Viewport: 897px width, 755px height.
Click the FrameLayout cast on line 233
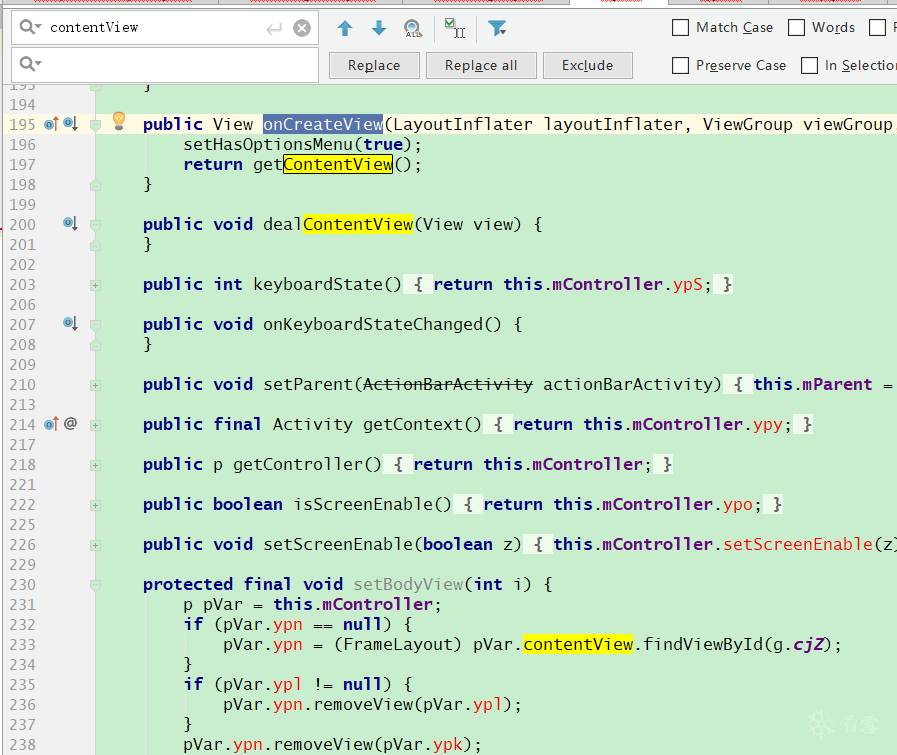click(398, 645)
